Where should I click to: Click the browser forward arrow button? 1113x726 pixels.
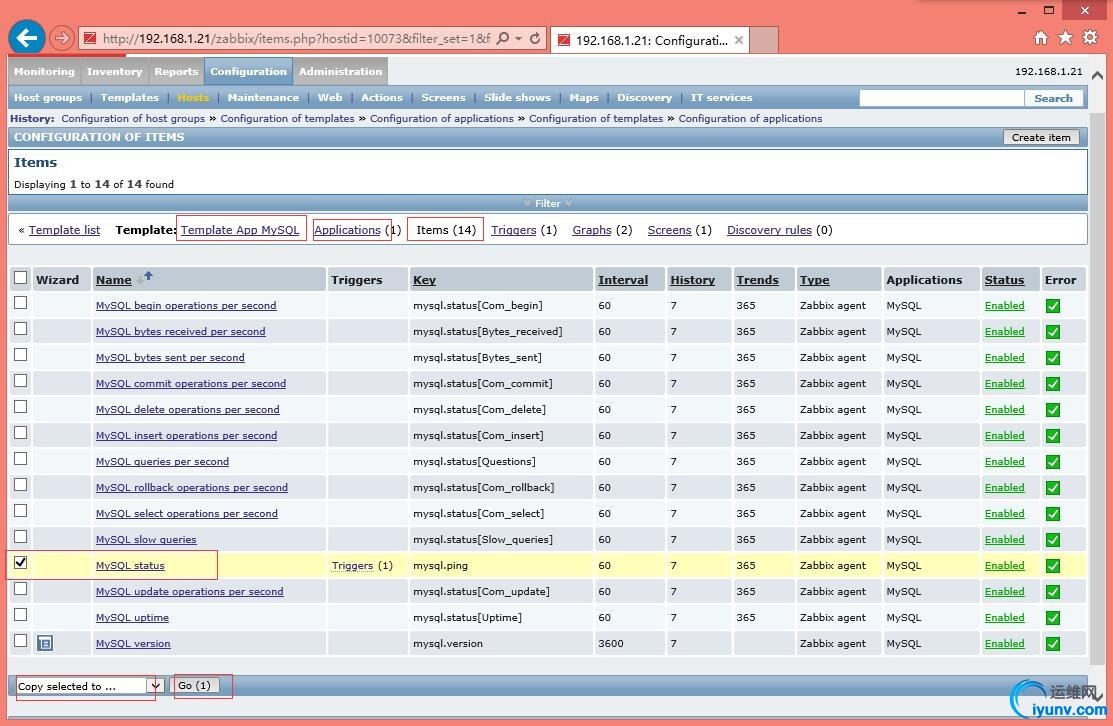(x=62, y=39)
